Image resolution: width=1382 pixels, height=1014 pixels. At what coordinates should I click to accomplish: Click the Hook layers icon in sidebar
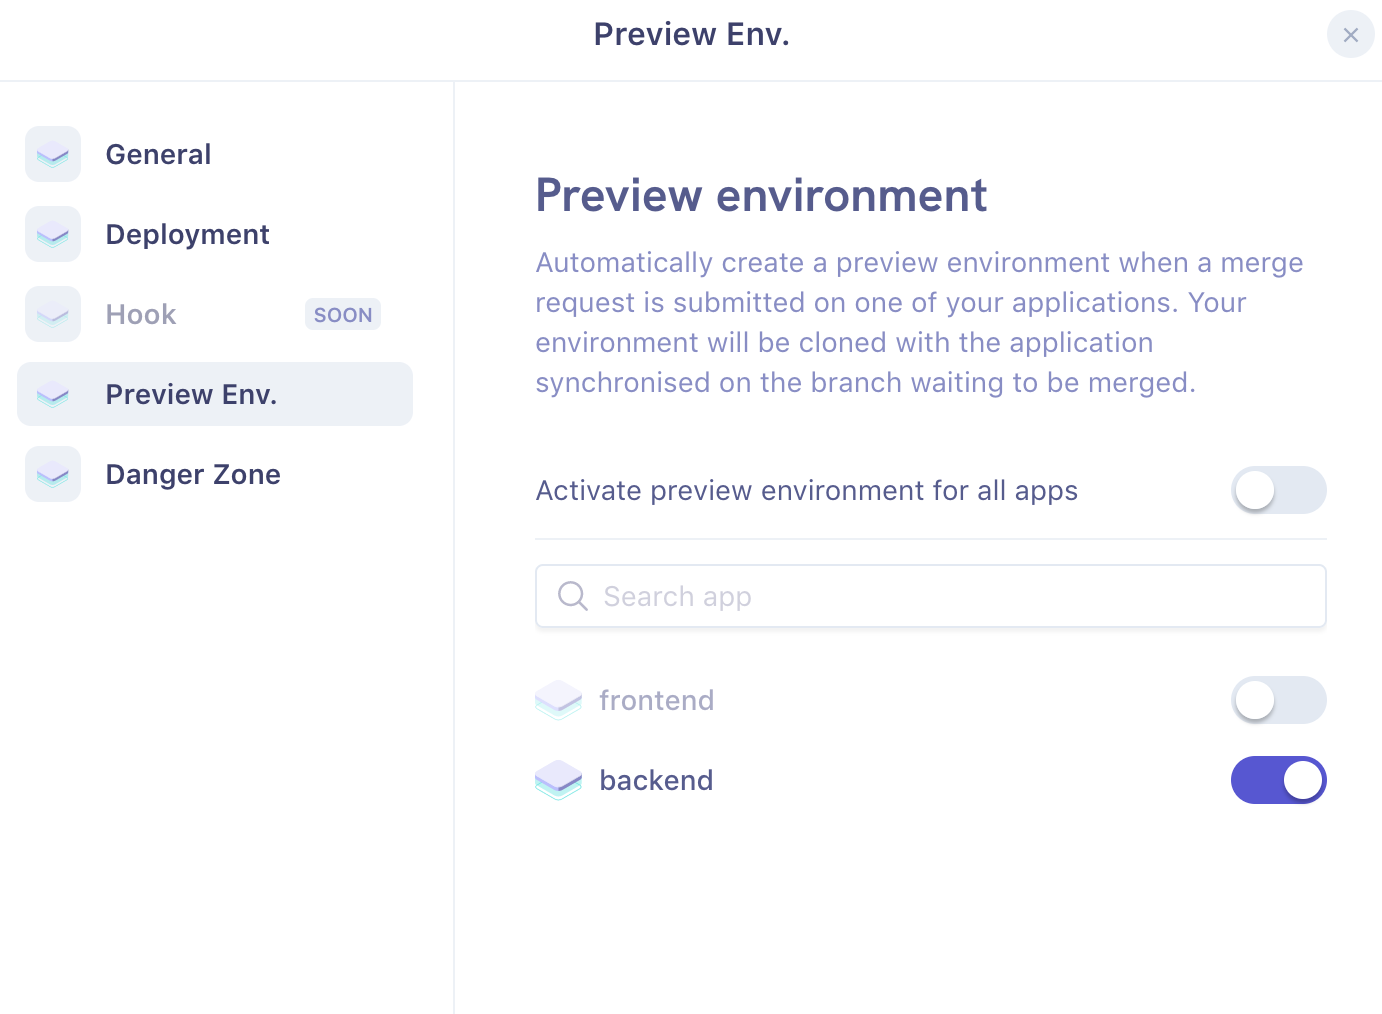(53, 314)
